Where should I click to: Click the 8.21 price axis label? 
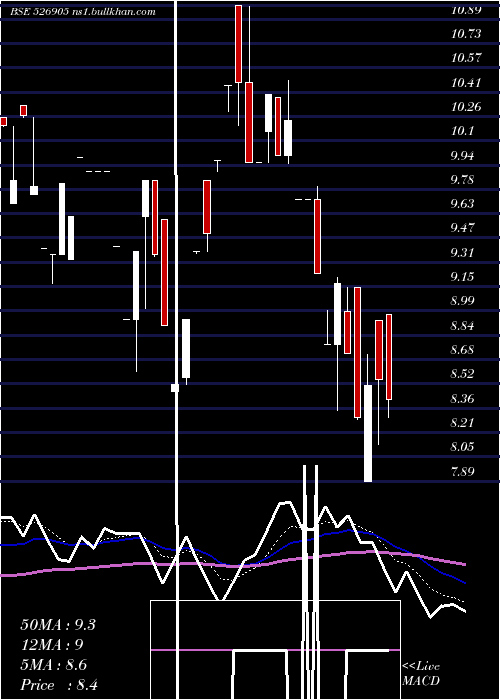[x=462, y=422]
